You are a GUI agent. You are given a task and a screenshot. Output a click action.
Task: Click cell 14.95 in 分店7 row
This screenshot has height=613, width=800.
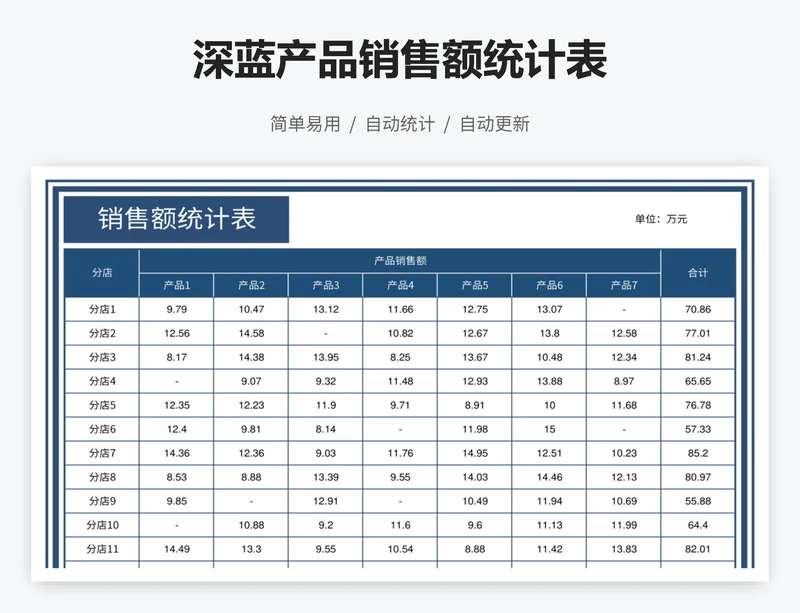474,453
